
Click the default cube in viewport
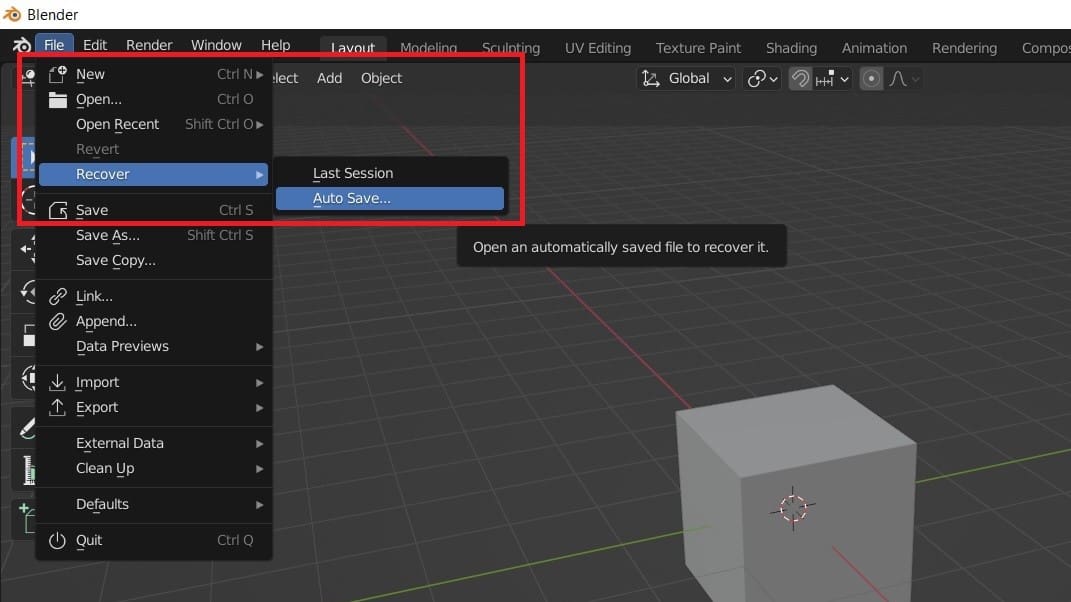pyautogui.click(x=796, y=492)
